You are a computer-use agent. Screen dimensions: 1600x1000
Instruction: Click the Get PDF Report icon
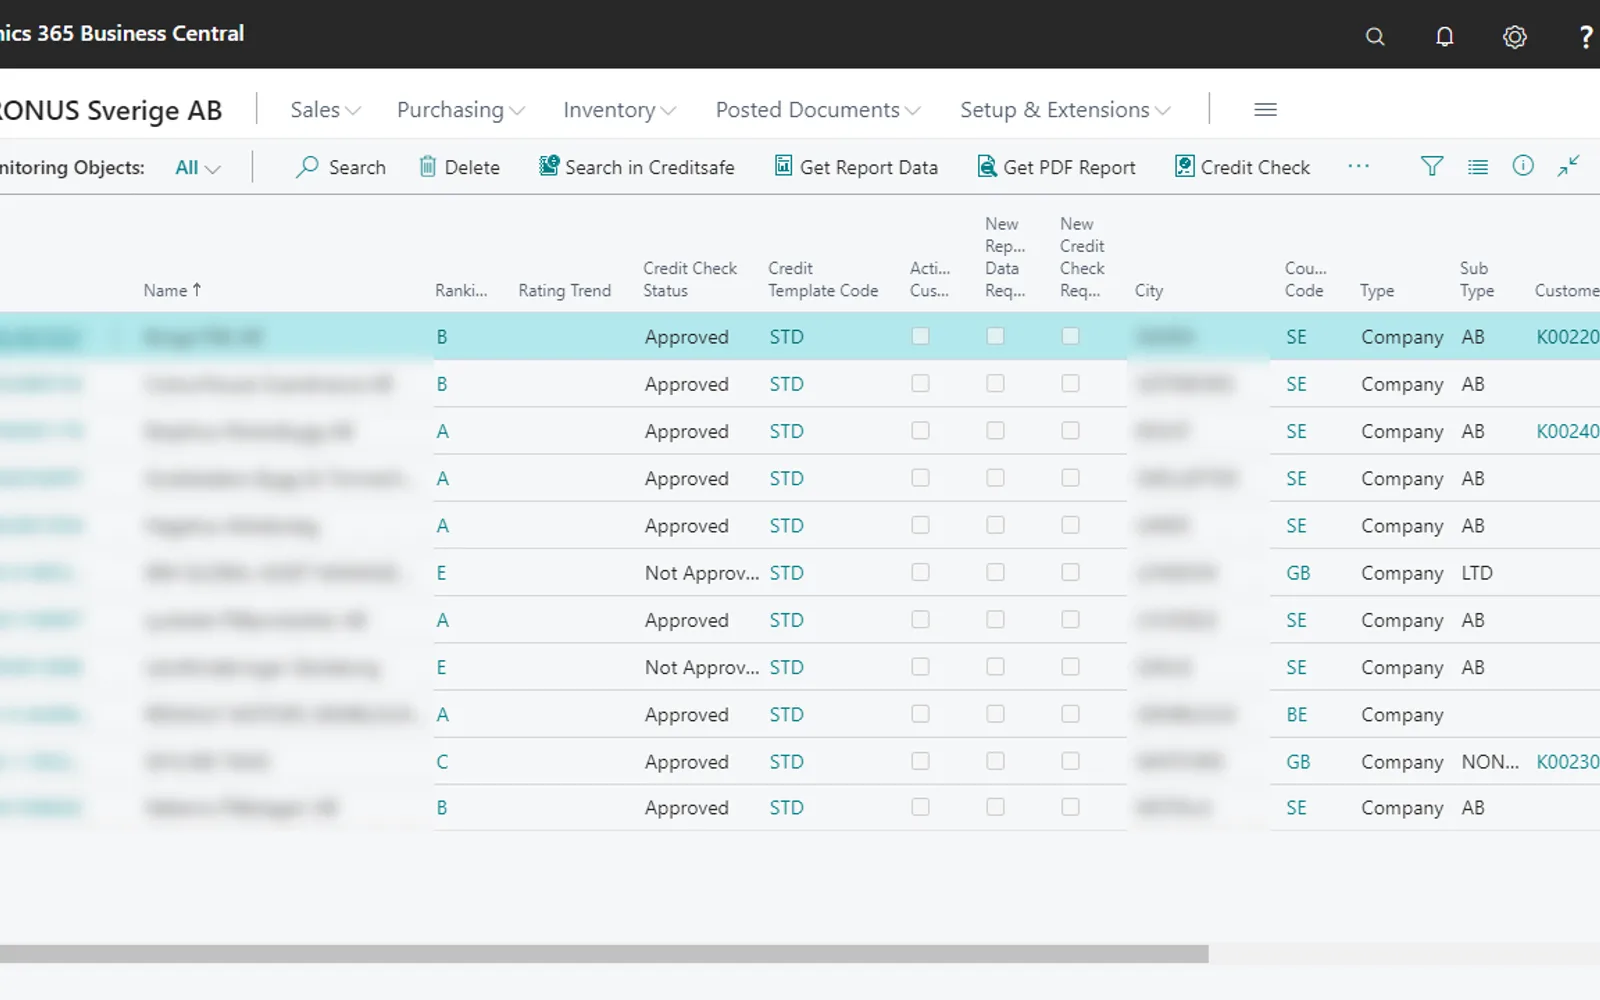[x=987, y=166]
